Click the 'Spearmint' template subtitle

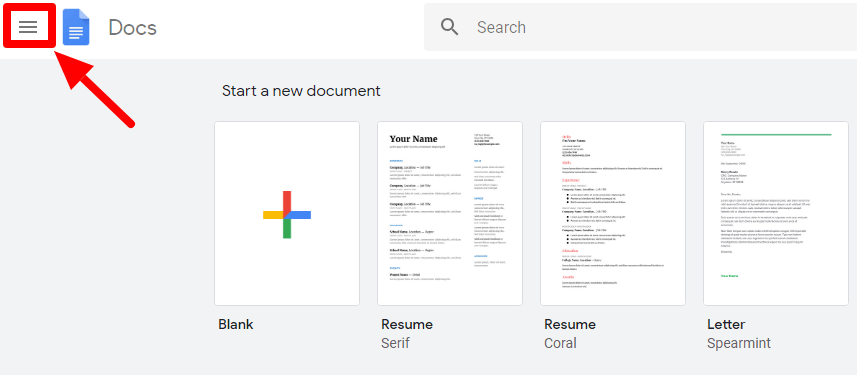point(739,344)
